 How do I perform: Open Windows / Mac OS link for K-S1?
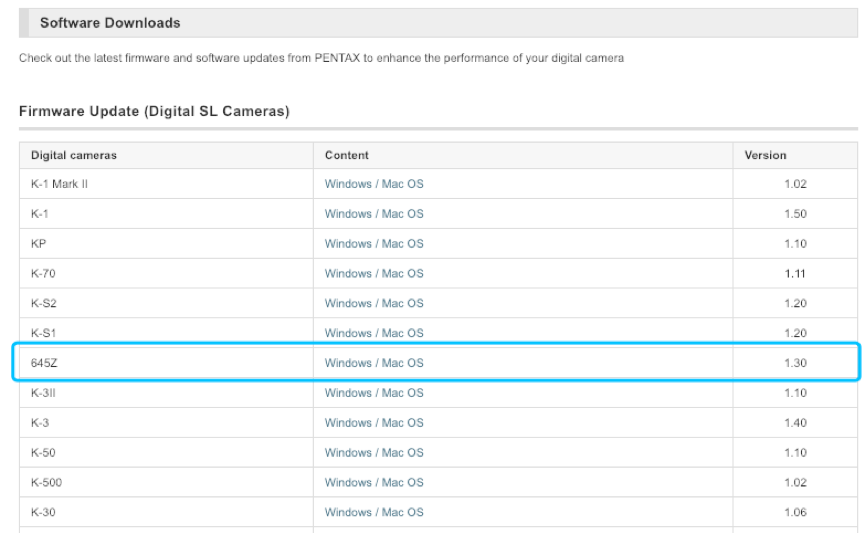point(374,333)
